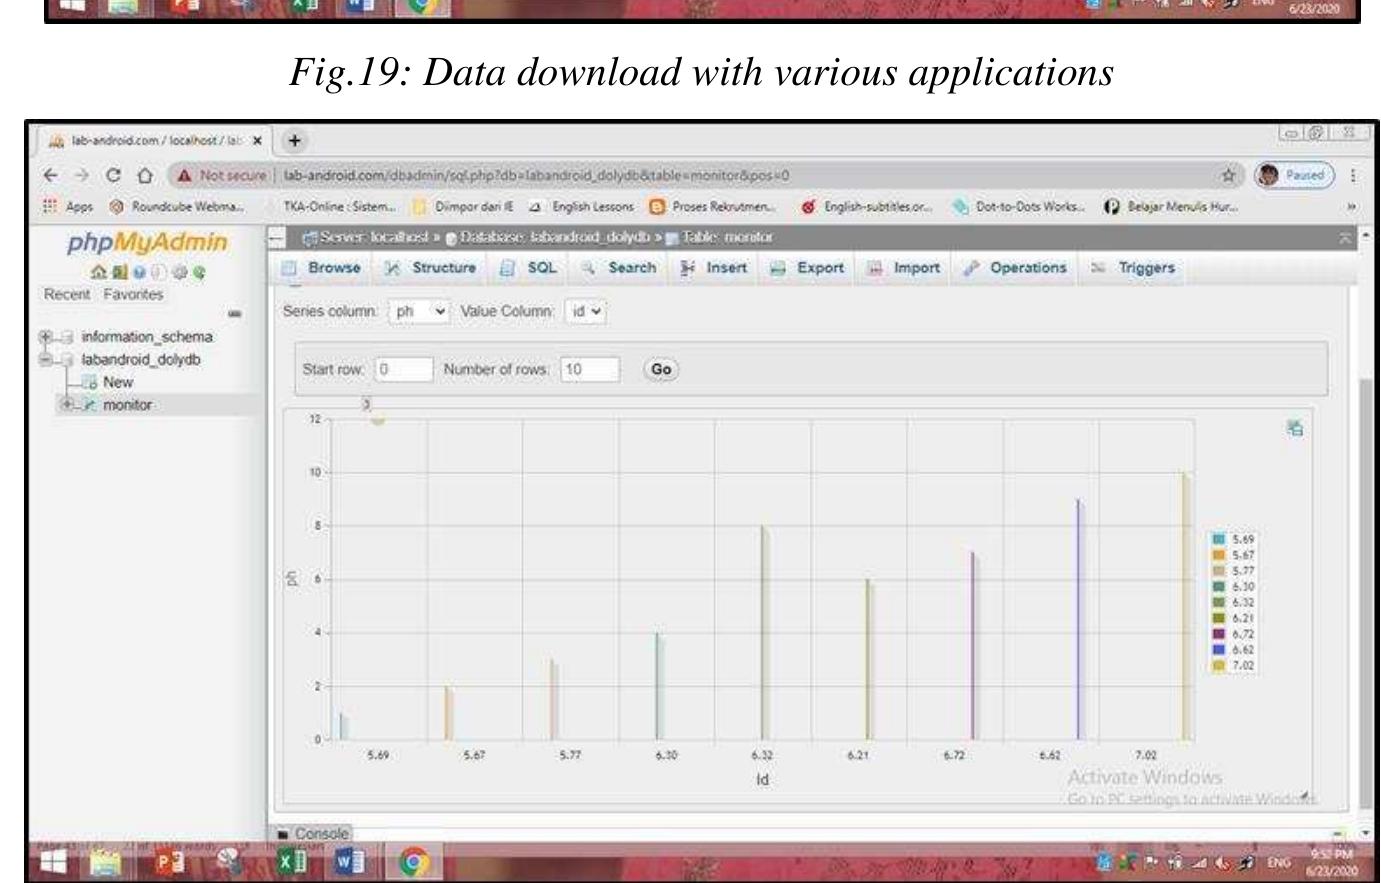Open Excel from the Windows taskbar
The image size is (1381, 883).
(x=297, y=861)
